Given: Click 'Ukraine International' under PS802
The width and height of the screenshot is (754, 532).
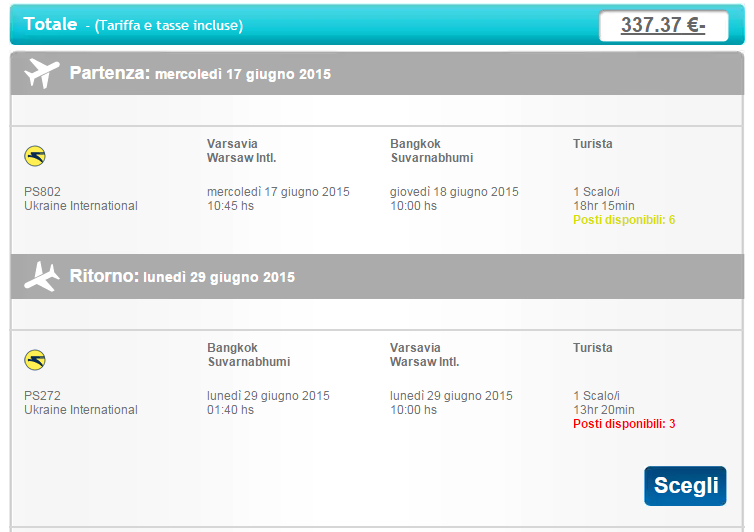Looking at the screenshot, I should [81, 206].
